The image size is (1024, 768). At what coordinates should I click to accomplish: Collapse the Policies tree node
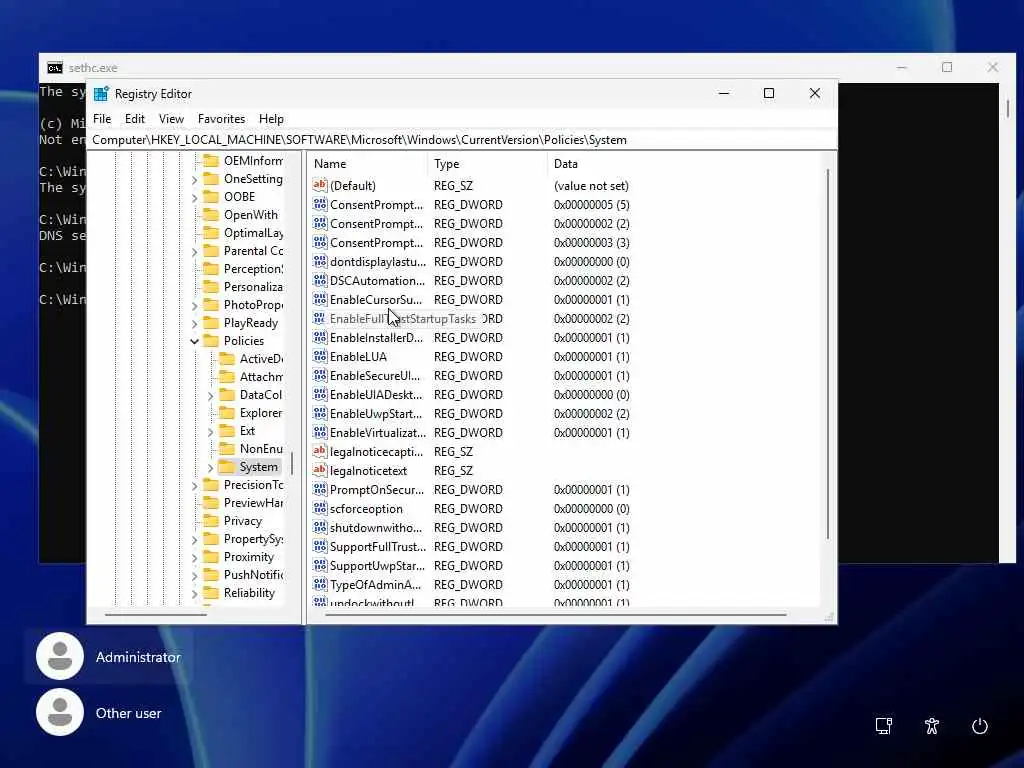pos(195,341)
